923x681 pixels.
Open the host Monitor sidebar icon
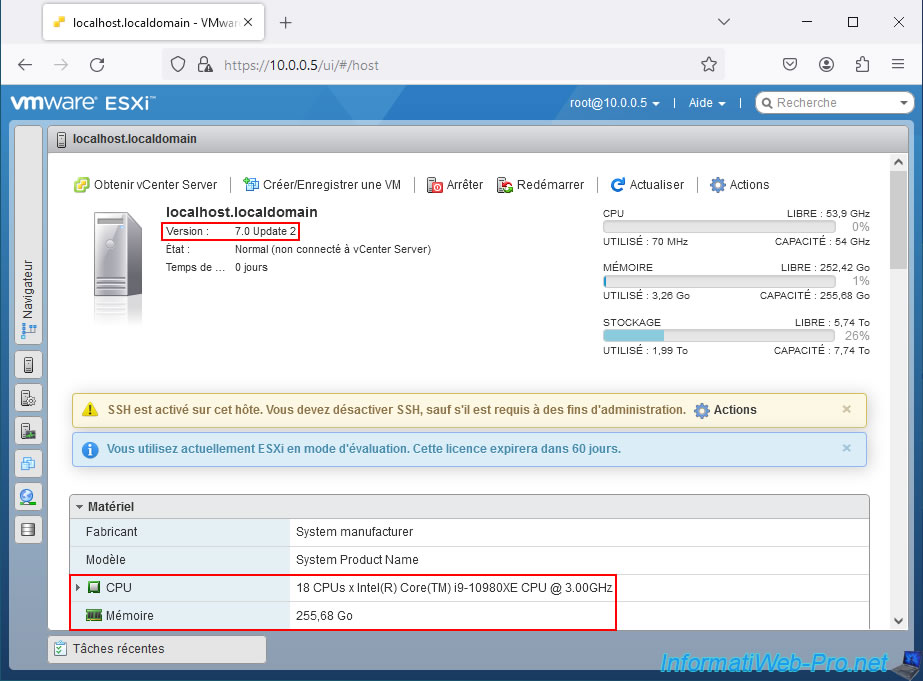click(28, 431)
